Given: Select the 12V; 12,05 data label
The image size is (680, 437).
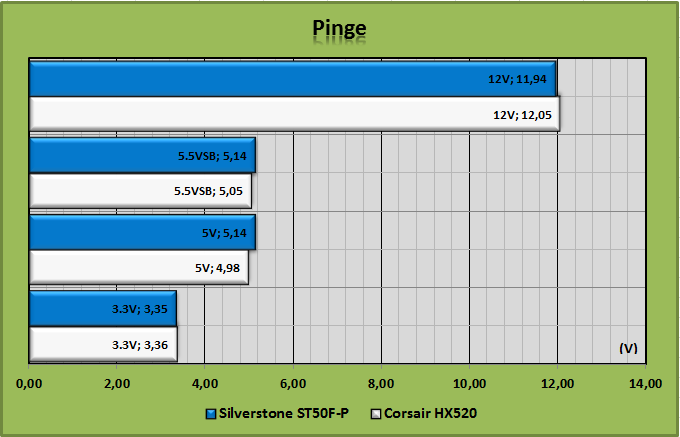Looking at the screenshot, I should click(523, 115).
